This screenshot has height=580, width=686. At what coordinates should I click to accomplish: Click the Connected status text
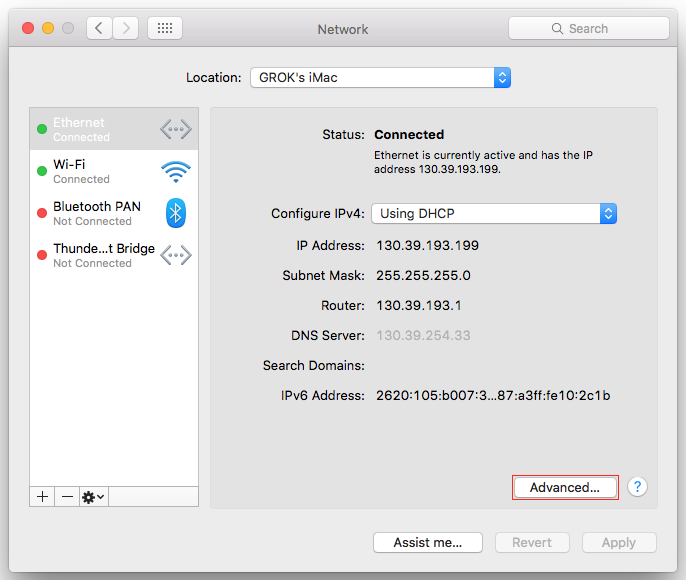[409, 134]
